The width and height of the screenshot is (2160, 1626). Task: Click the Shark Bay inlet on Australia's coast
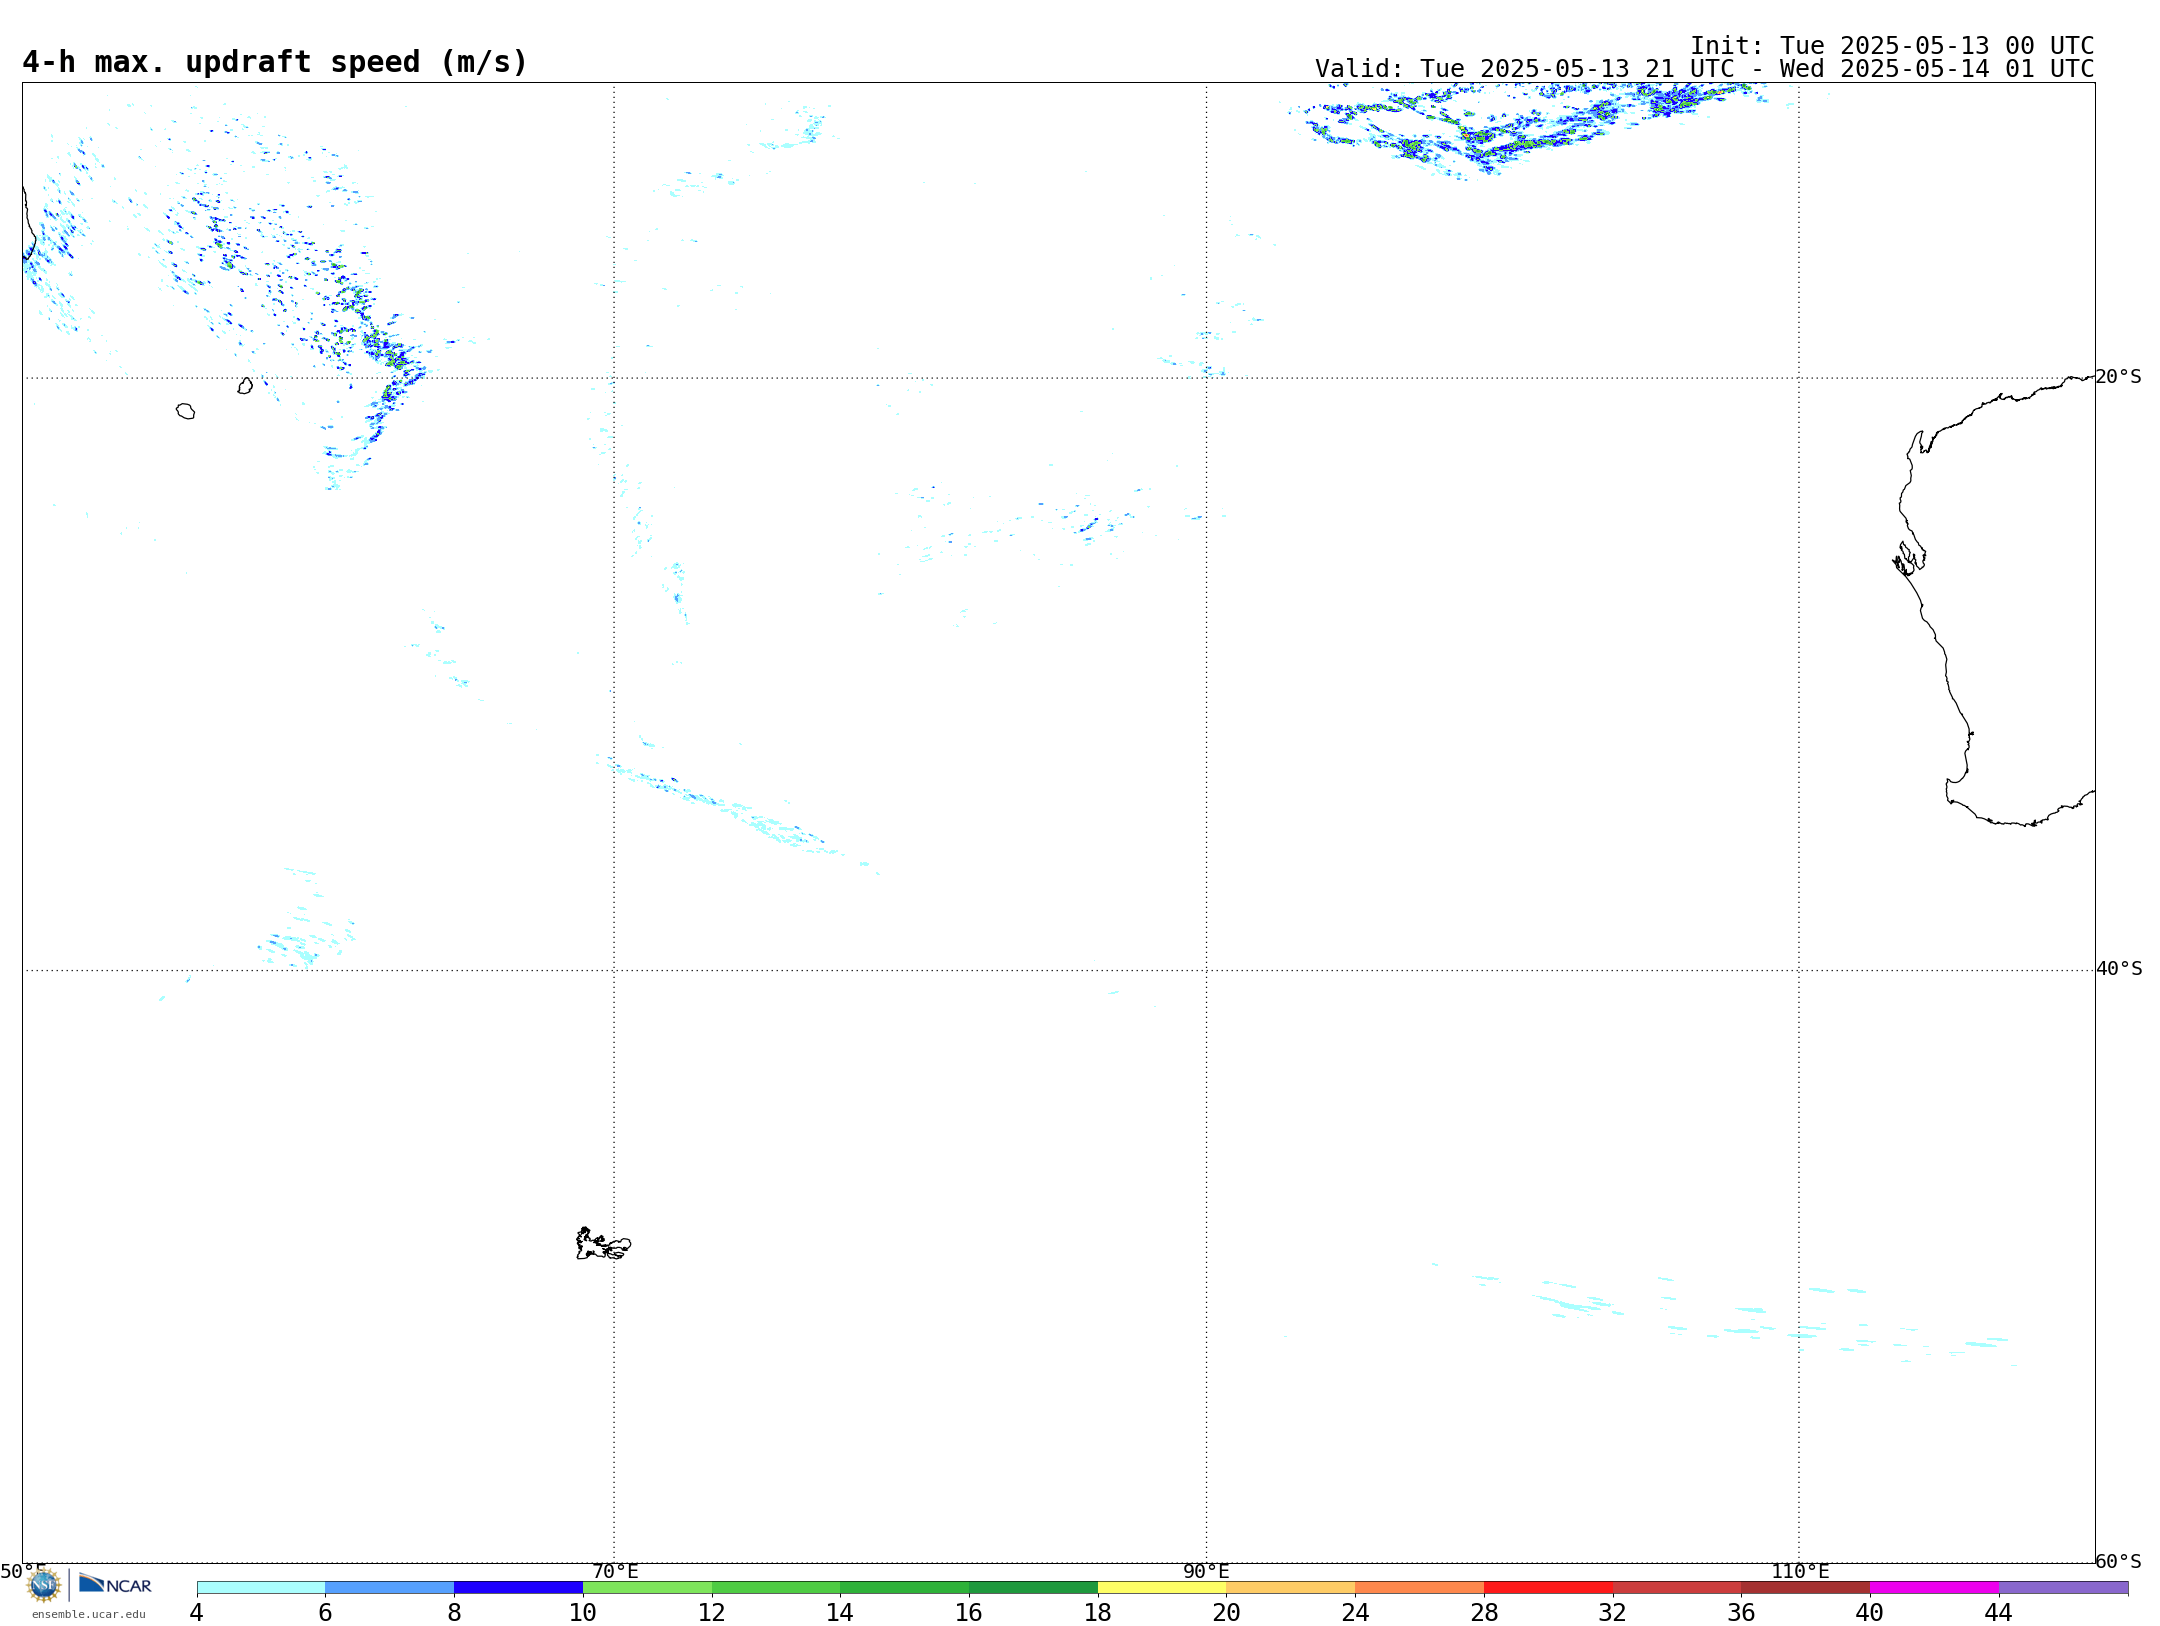tap(1909, 558)
